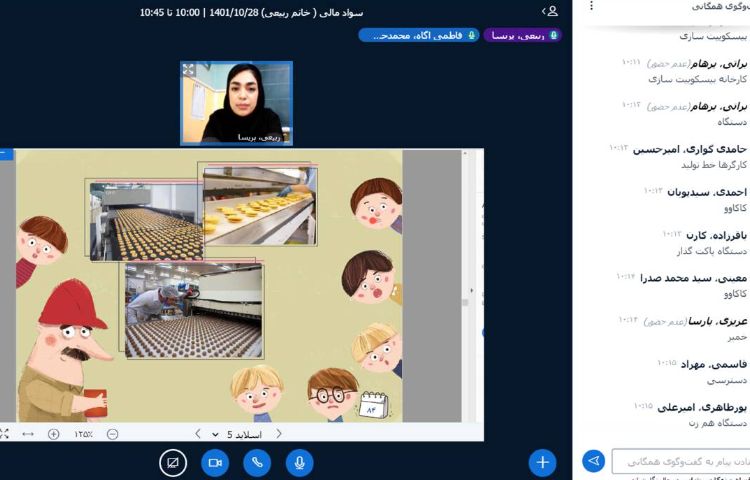This screenshot has width=750, height=480.
Task: Start screen sharing
Action: 173,463
